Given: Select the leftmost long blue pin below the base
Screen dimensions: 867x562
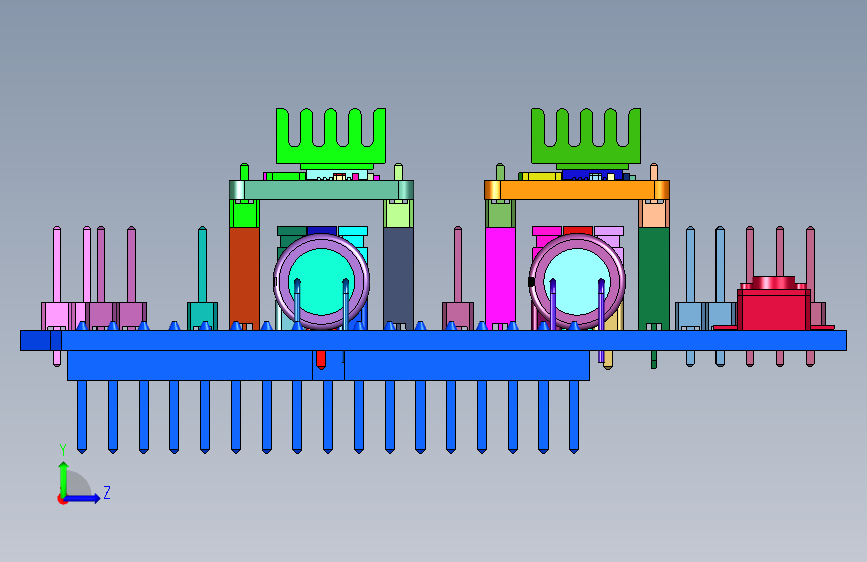Looking at the screenshot, I should point(82,417).
